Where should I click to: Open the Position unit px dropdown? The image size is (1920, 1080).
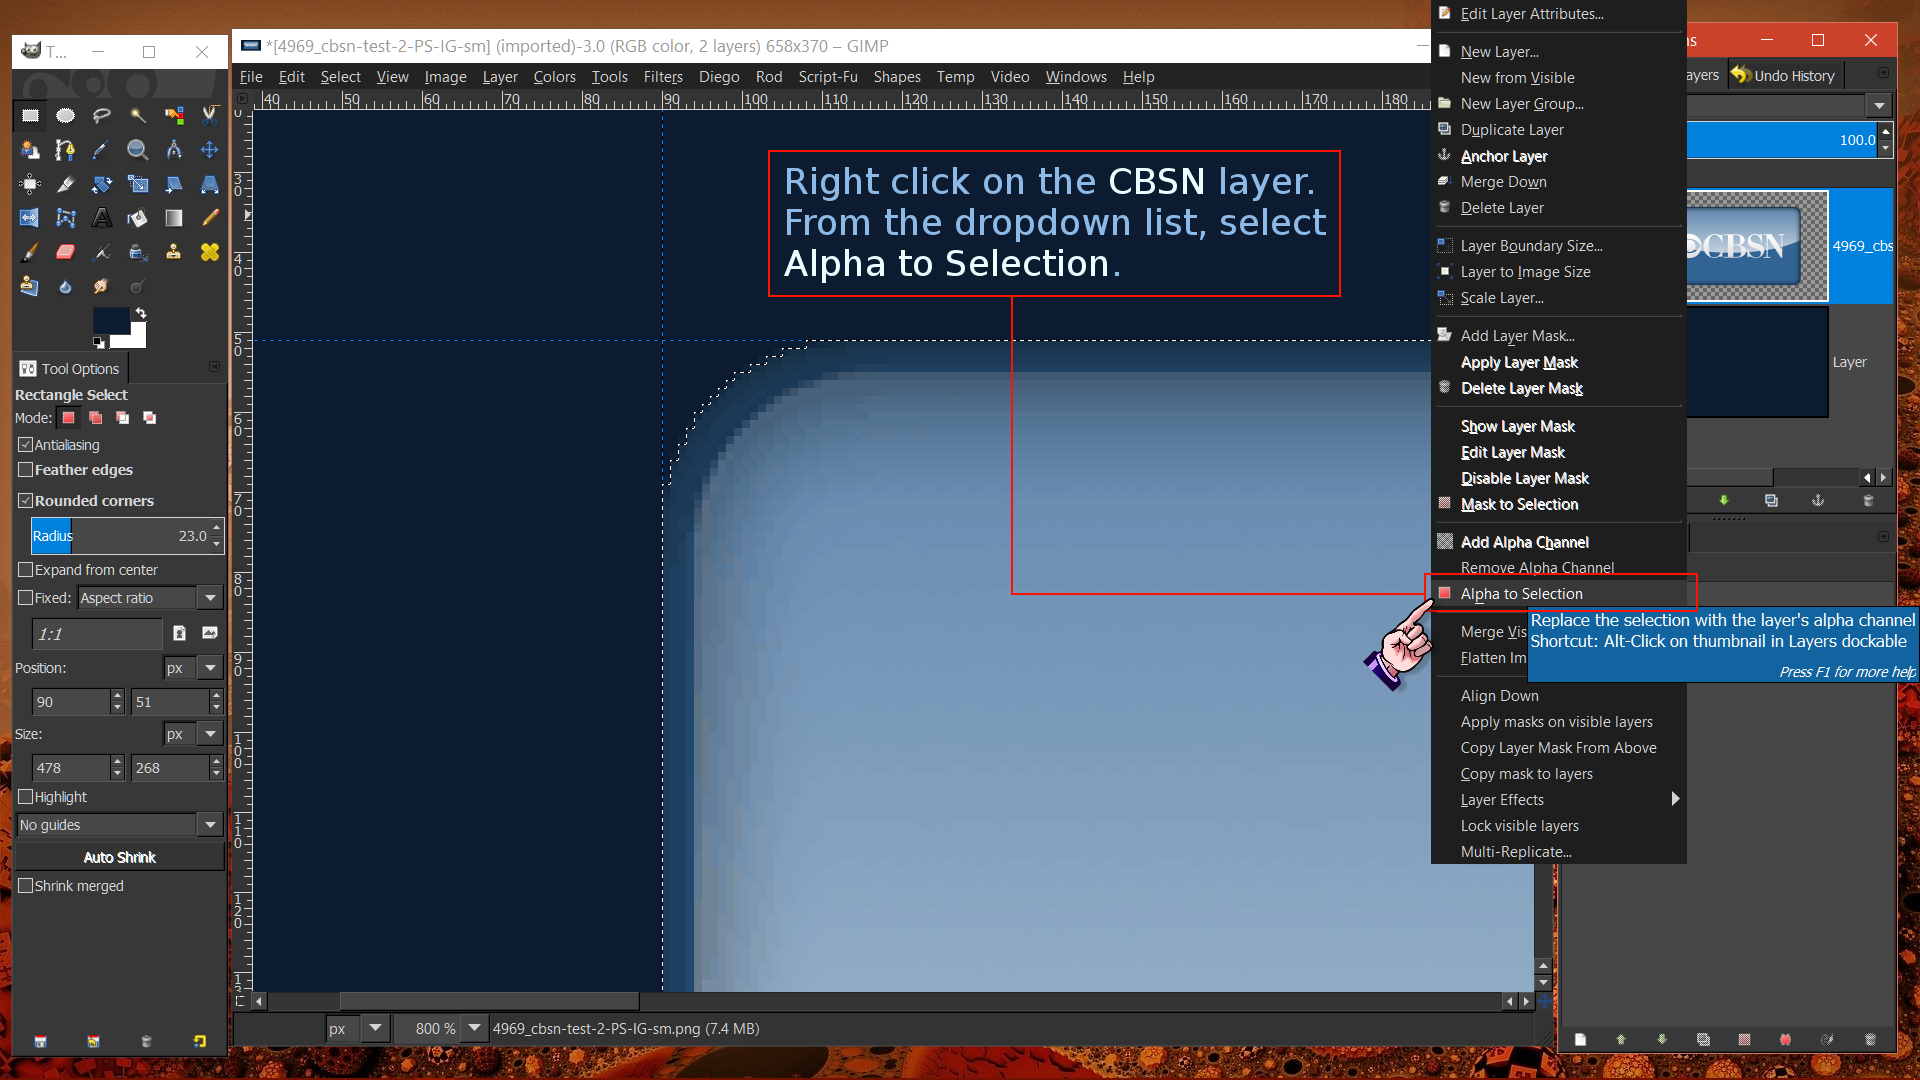point(192,668)
